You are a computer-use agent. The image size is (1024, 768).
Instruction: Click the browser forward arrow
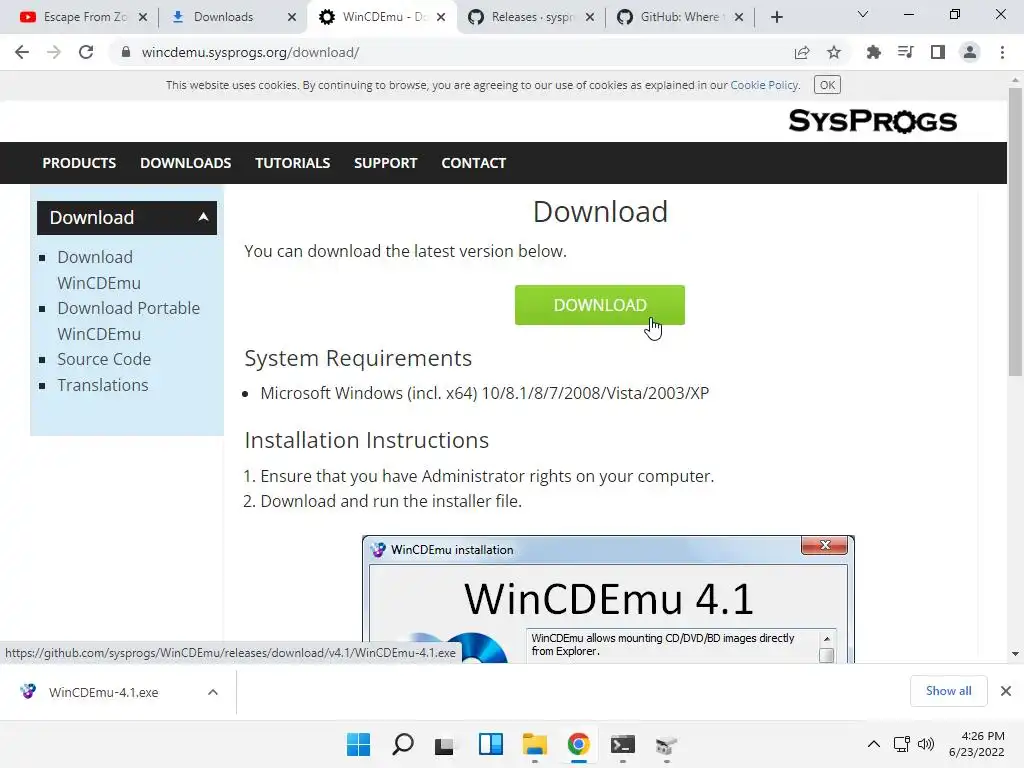coord(54,52)
